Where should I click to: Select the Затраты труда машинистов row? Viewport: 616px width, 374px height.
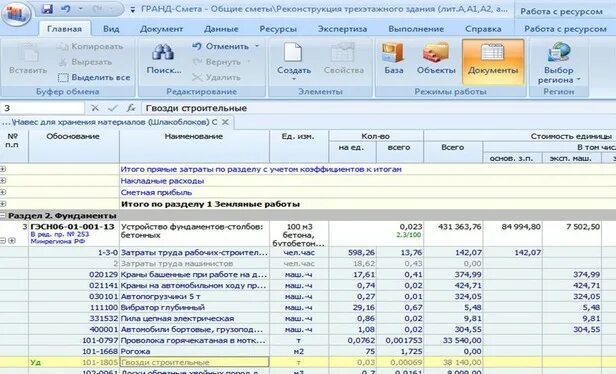(308, 264)
